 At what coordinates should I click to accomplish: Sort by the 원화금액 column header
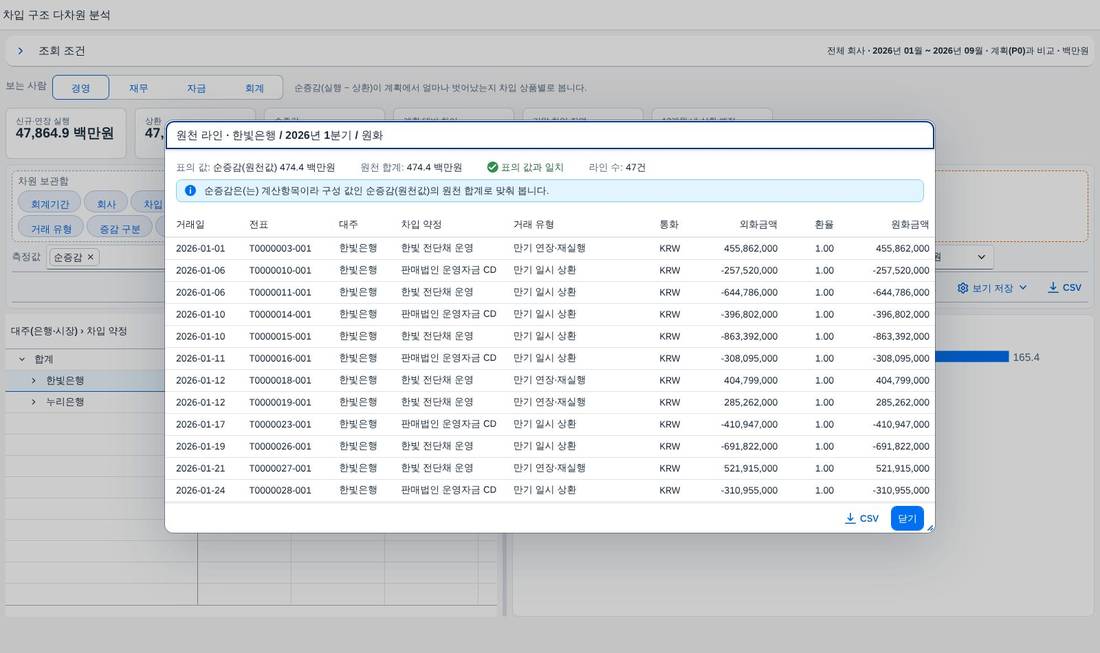910,224
